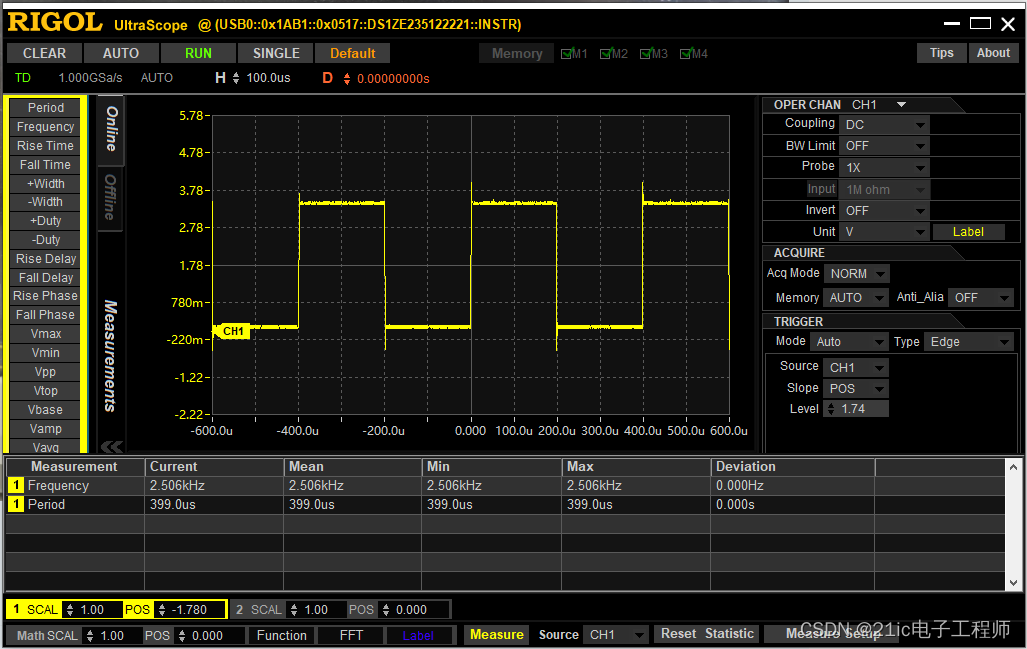Screen dimensions: 1027x649
Task: Click the blue Label button at bottom
Action: click(x=419, y=635)
